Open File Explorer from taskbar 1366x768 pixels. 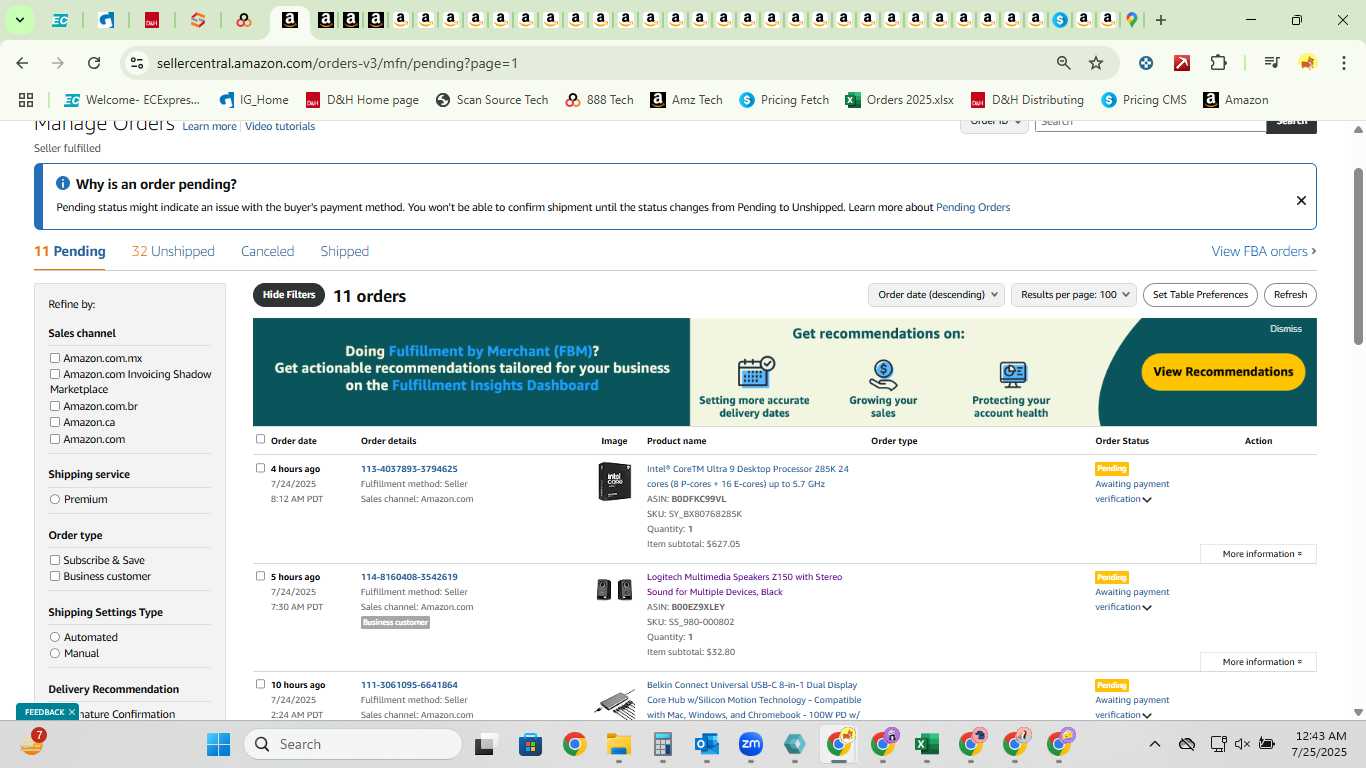(x=618, y=744)
